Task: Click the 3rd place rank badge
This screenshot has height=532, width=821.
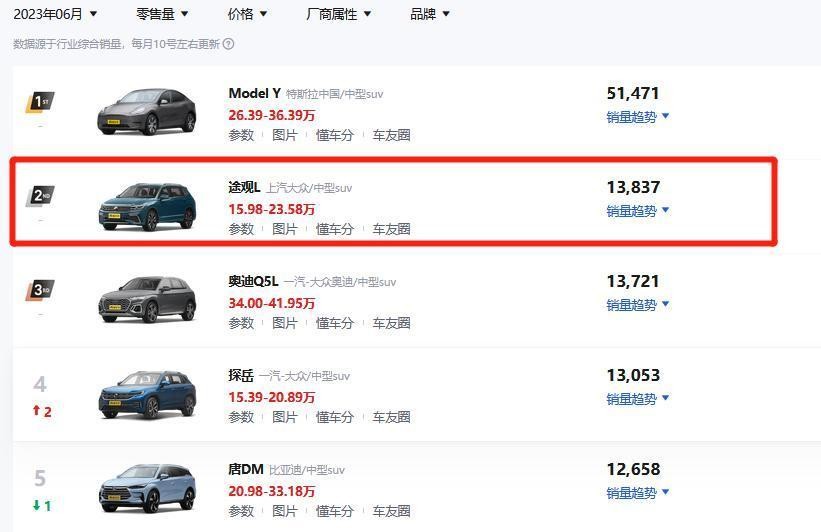Action: (x=40, y=290)
